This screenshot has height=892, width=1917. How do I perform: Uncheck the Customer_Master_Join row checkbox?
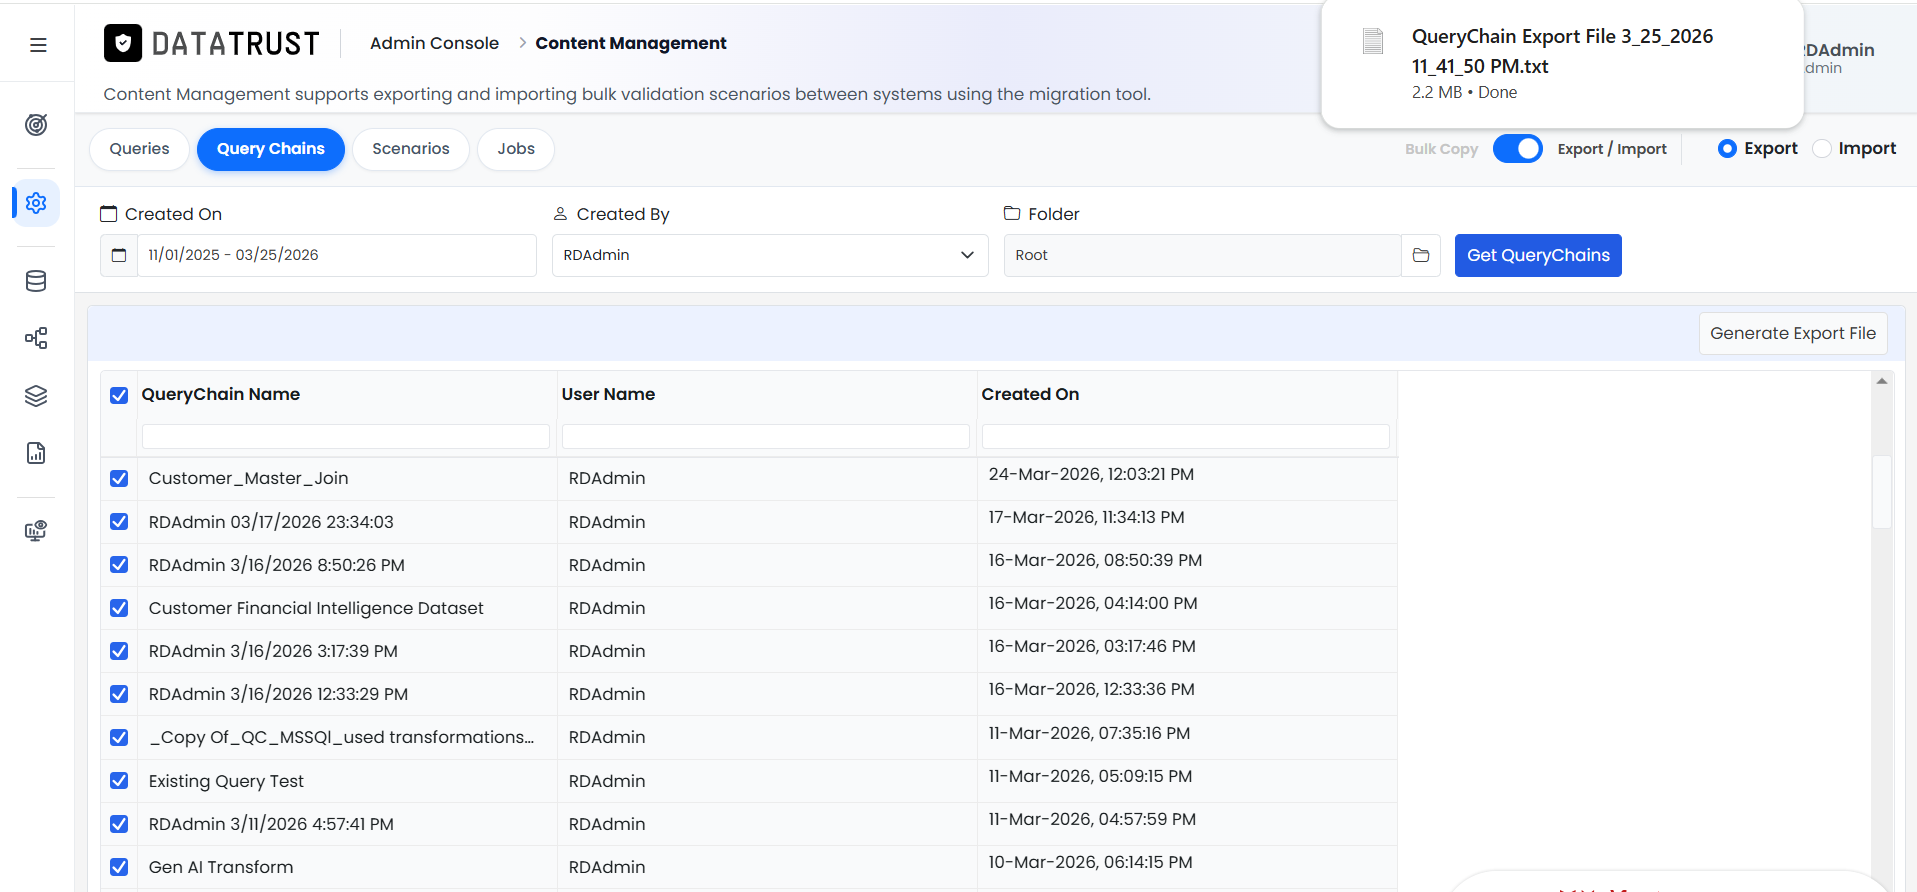click(x=119, y=478)
